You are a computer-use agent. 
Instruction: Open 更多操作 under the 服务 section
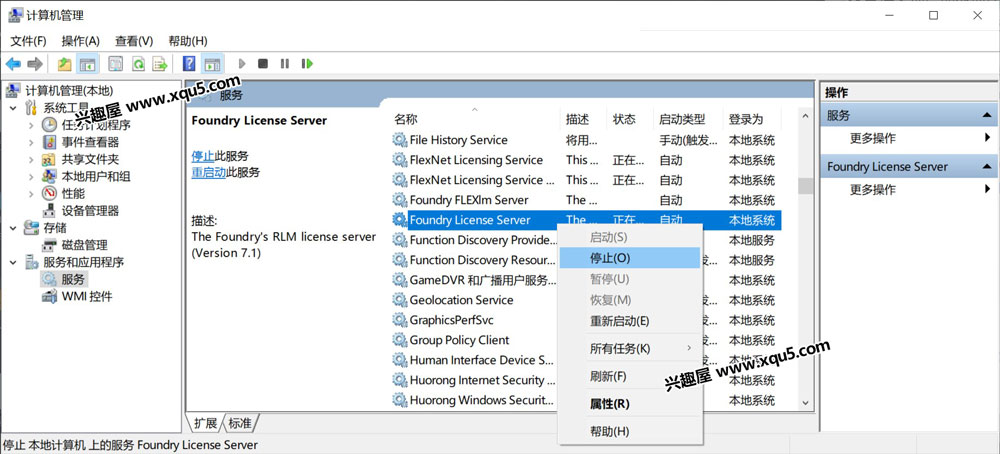(x=872, y=138)
